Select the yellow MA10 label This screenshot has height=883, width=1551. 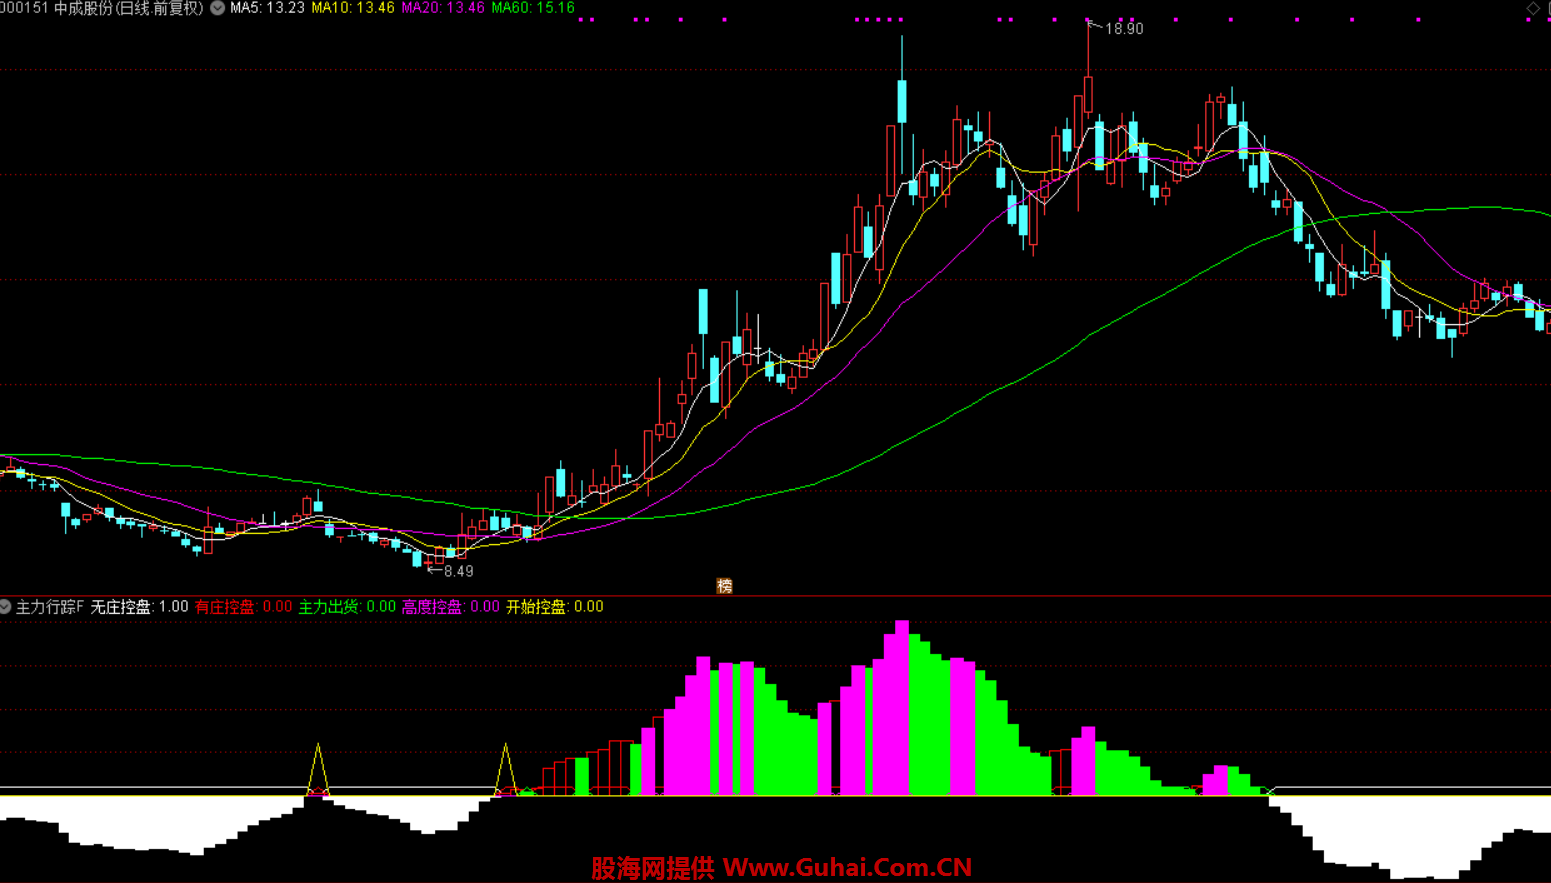[x=353, y=8]
